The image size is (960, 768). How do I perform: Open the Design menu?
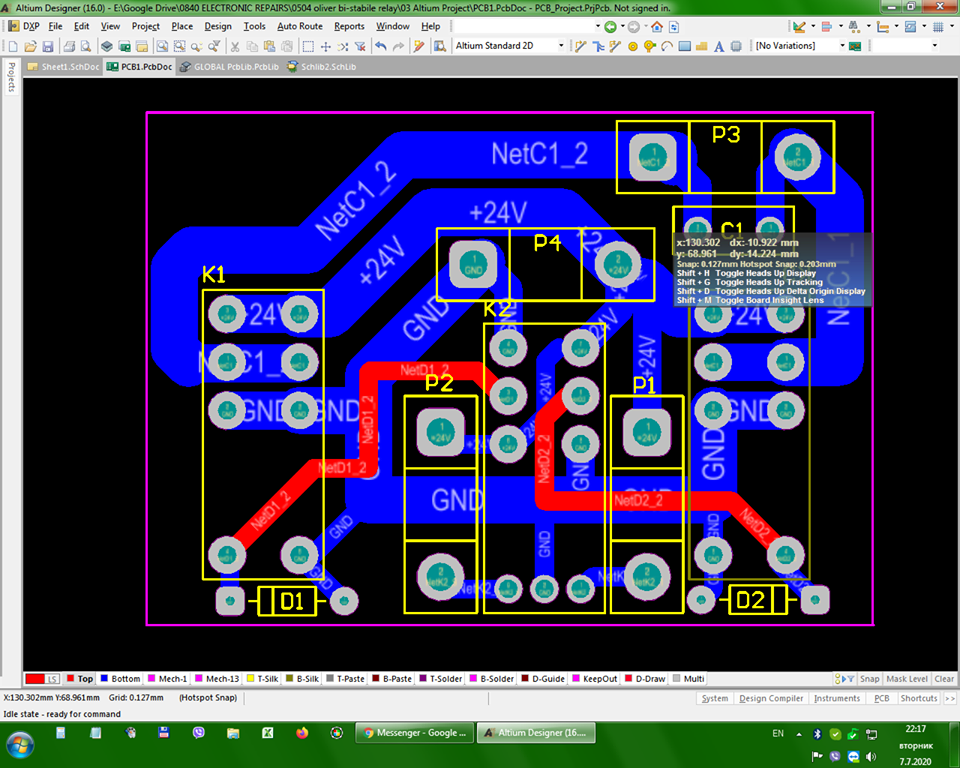[x=218, y=26]
